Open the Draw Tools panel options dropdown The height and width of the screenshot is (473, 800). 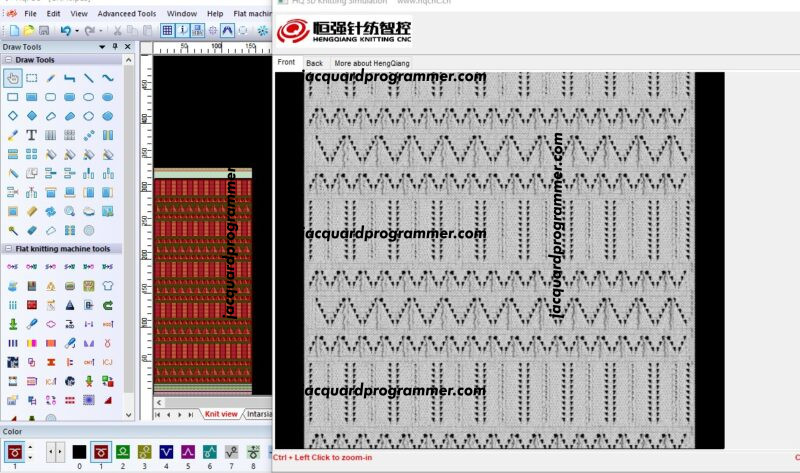[102, 46]
